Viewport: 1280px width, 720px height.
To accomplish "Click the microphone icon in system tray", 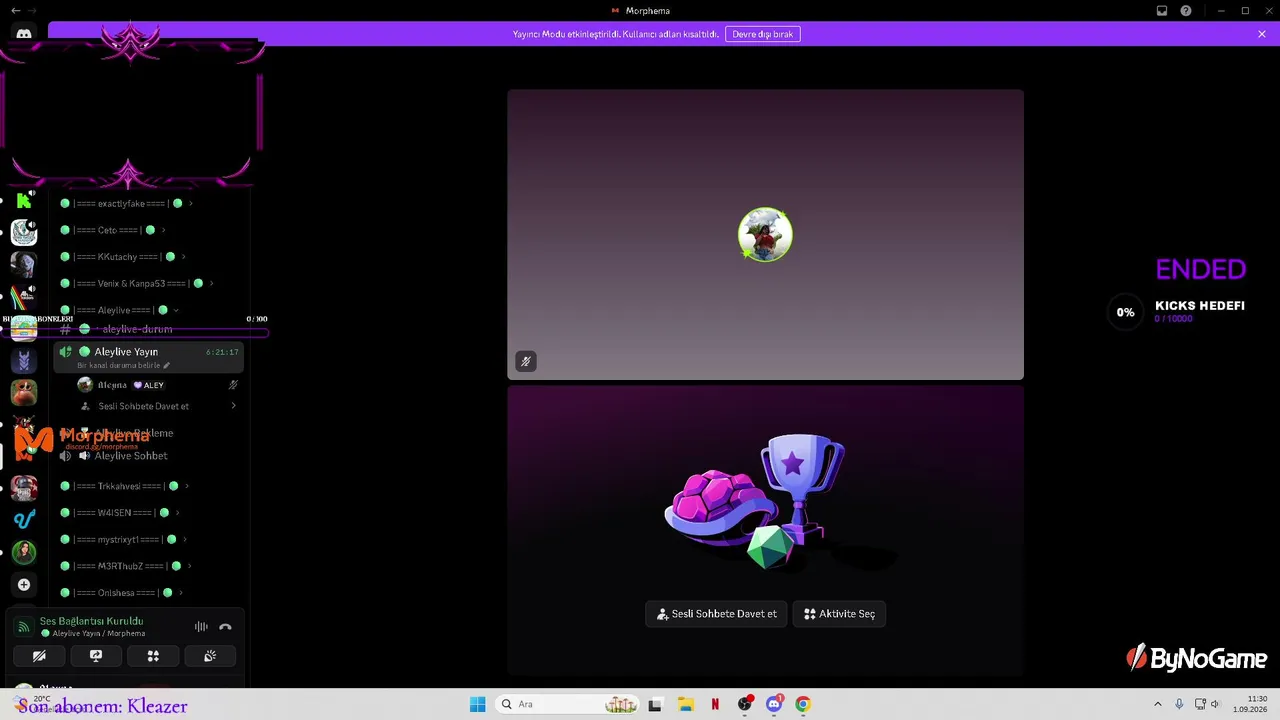I will click(1180, 704).
